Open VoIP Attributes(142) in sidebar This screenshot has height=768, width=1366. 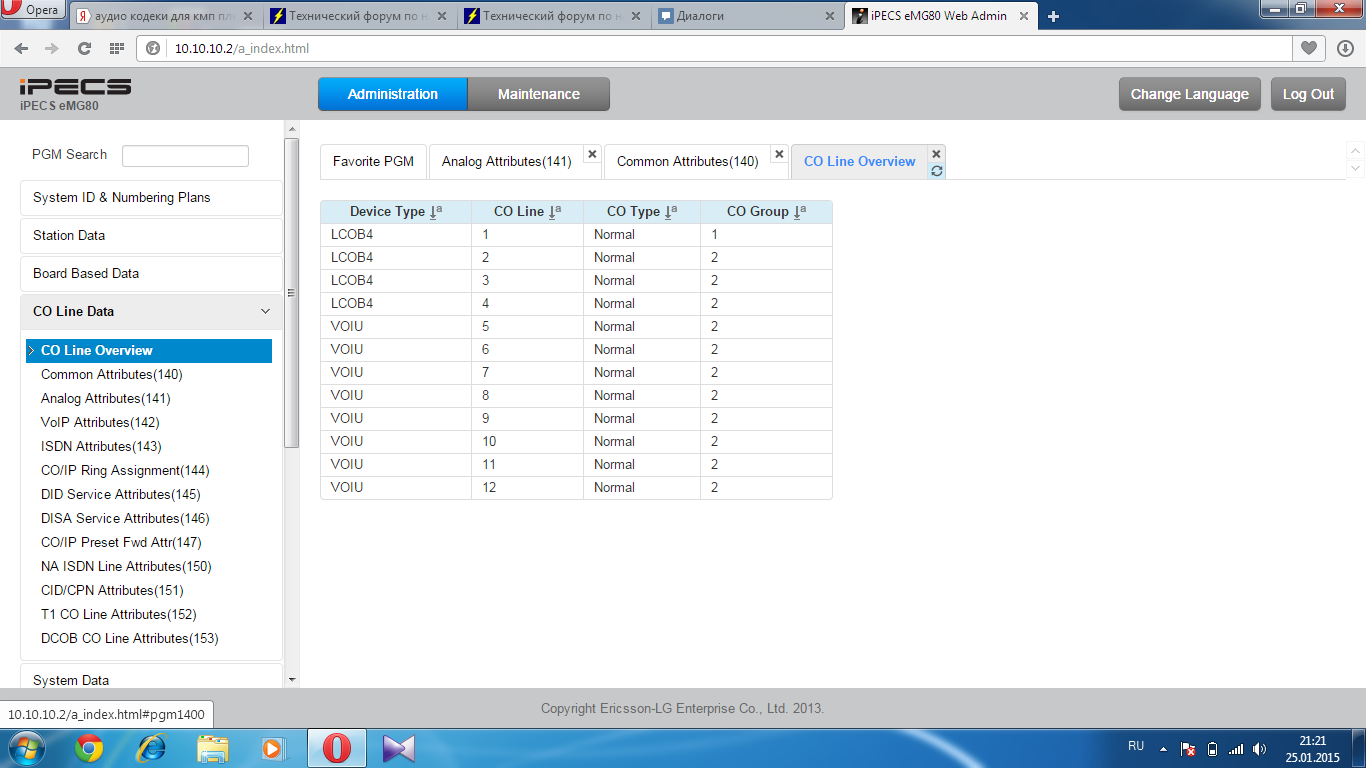point(100,423)
